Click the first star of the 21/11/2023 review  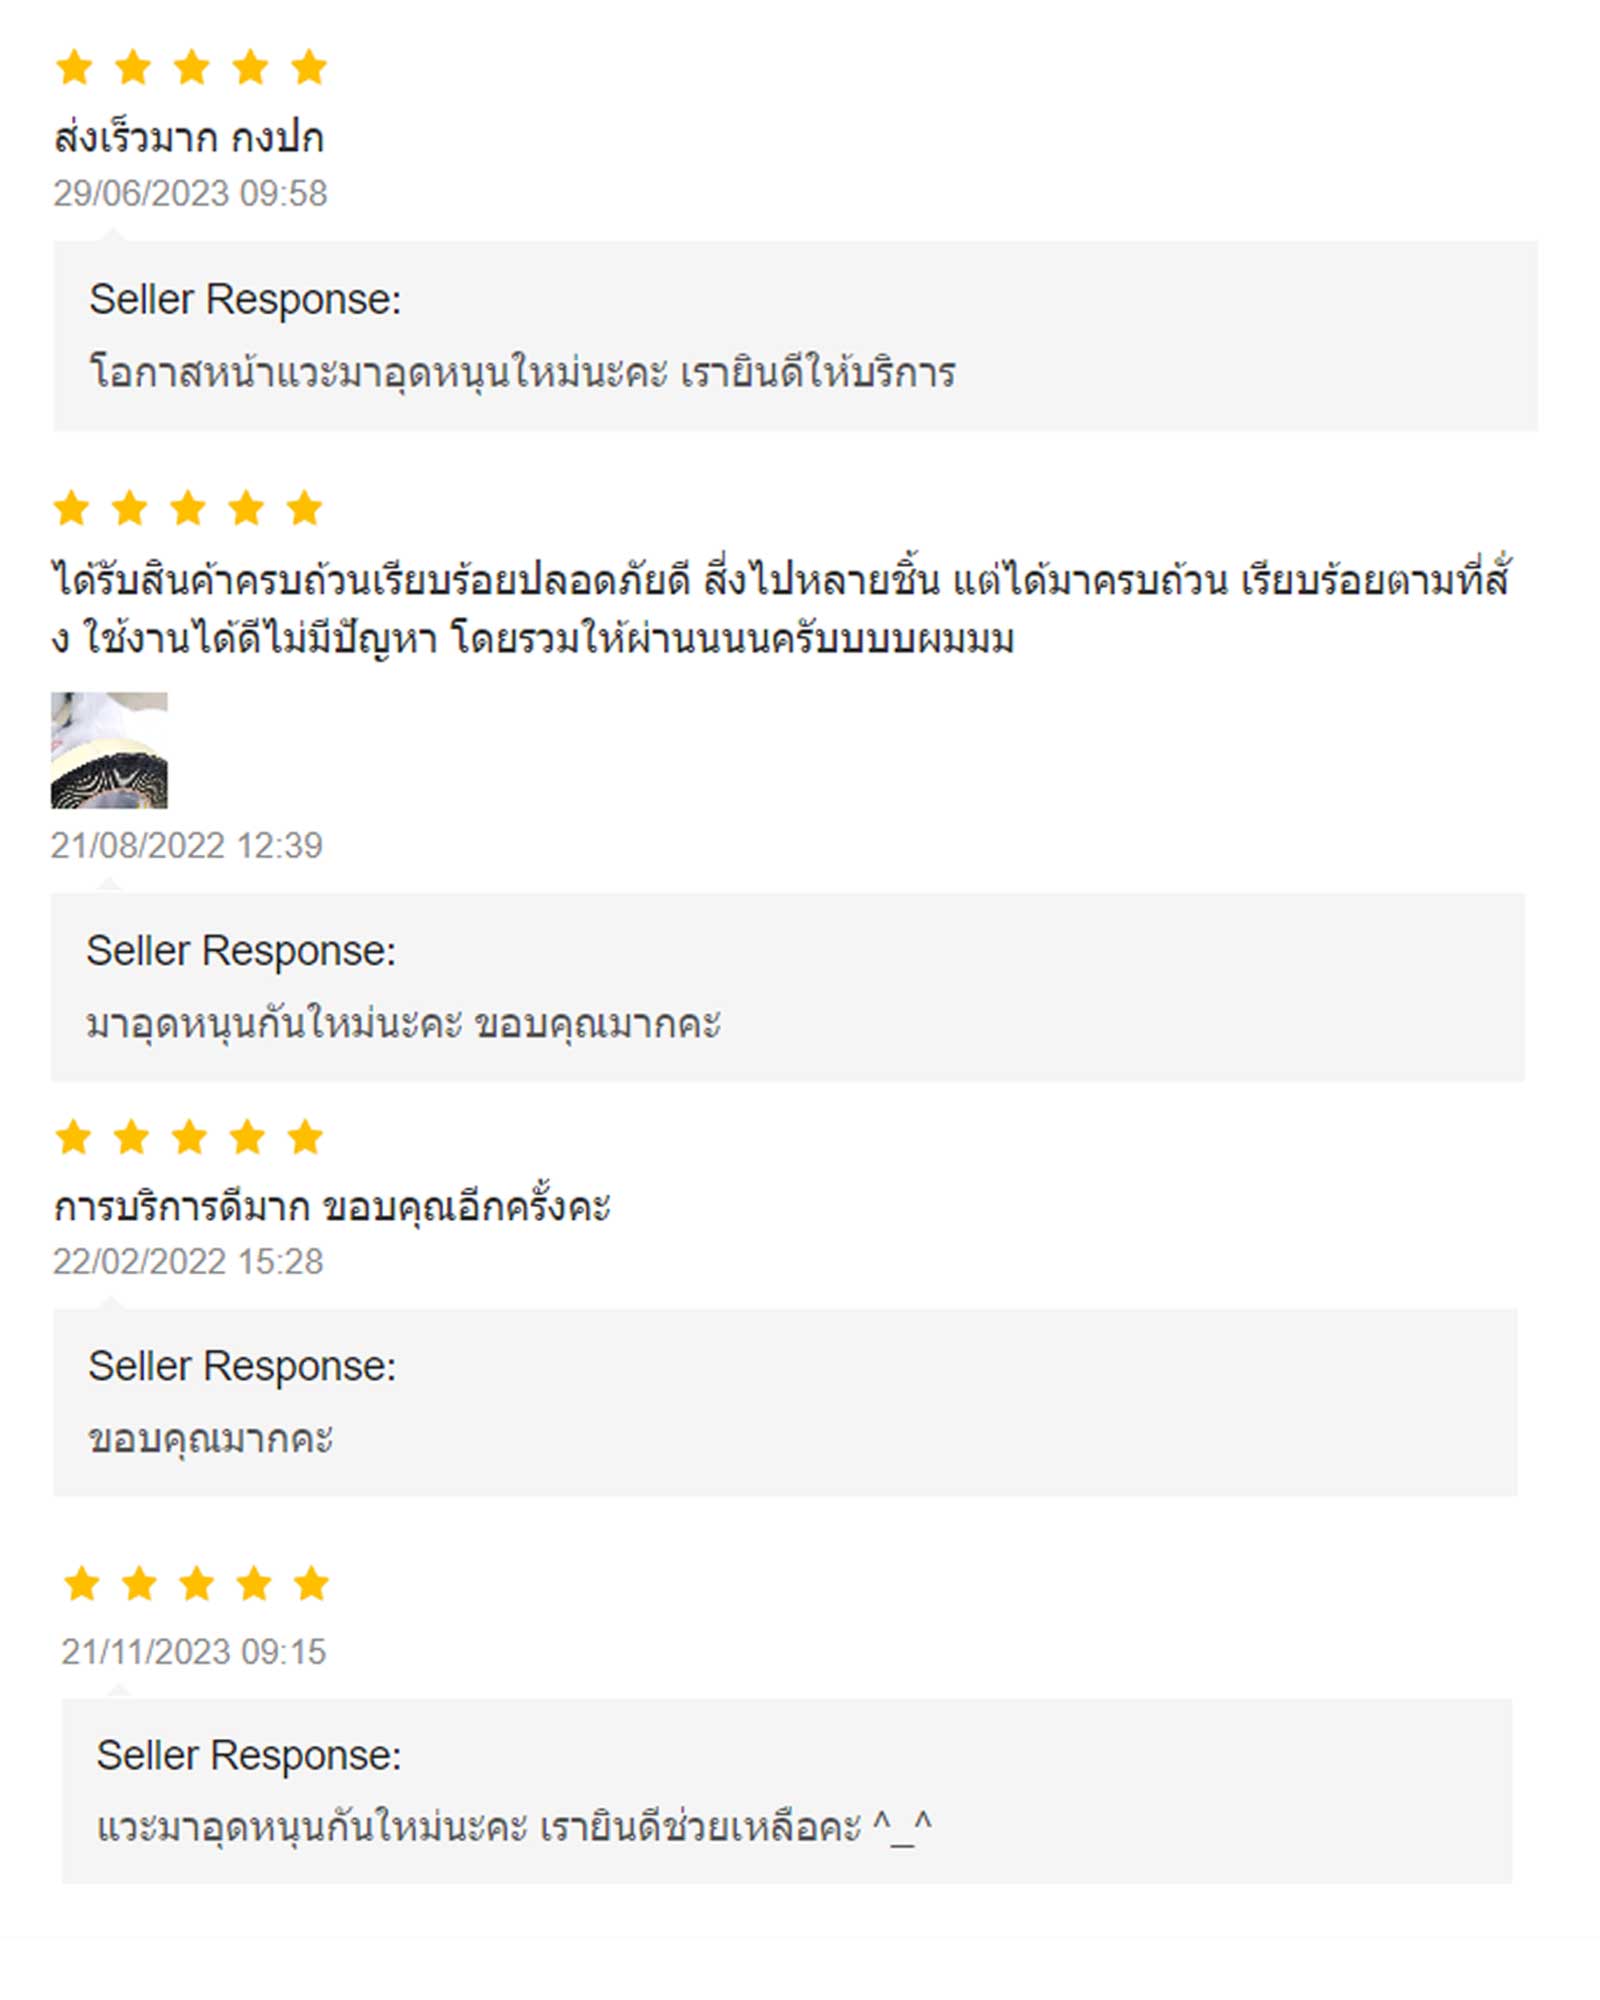81,1583
